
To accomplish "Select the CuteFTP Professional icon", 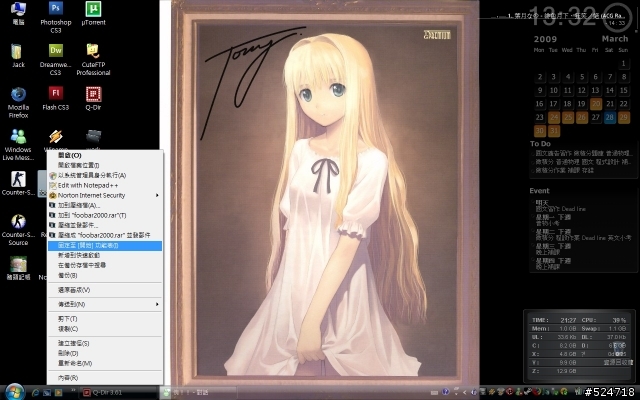I will click(93, 60).
